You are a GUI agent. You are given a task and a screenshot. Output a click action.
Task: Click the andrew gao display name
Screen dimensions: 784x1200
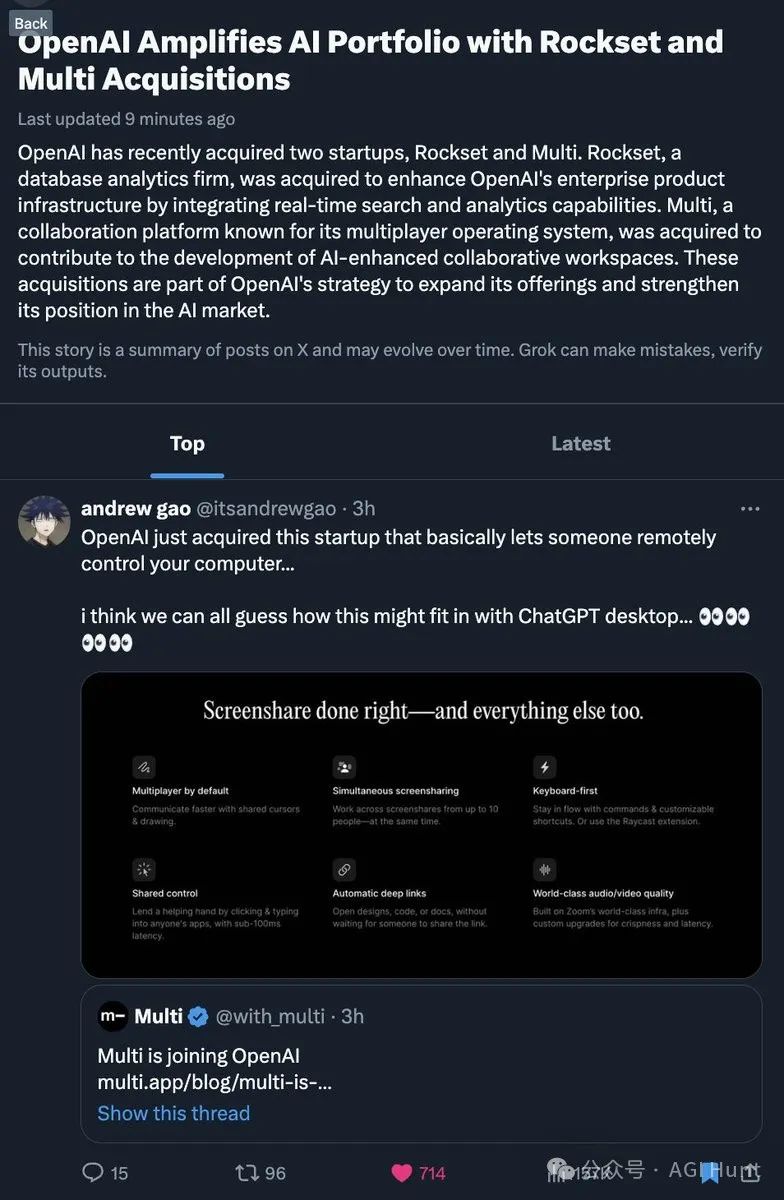click(136, 509)
